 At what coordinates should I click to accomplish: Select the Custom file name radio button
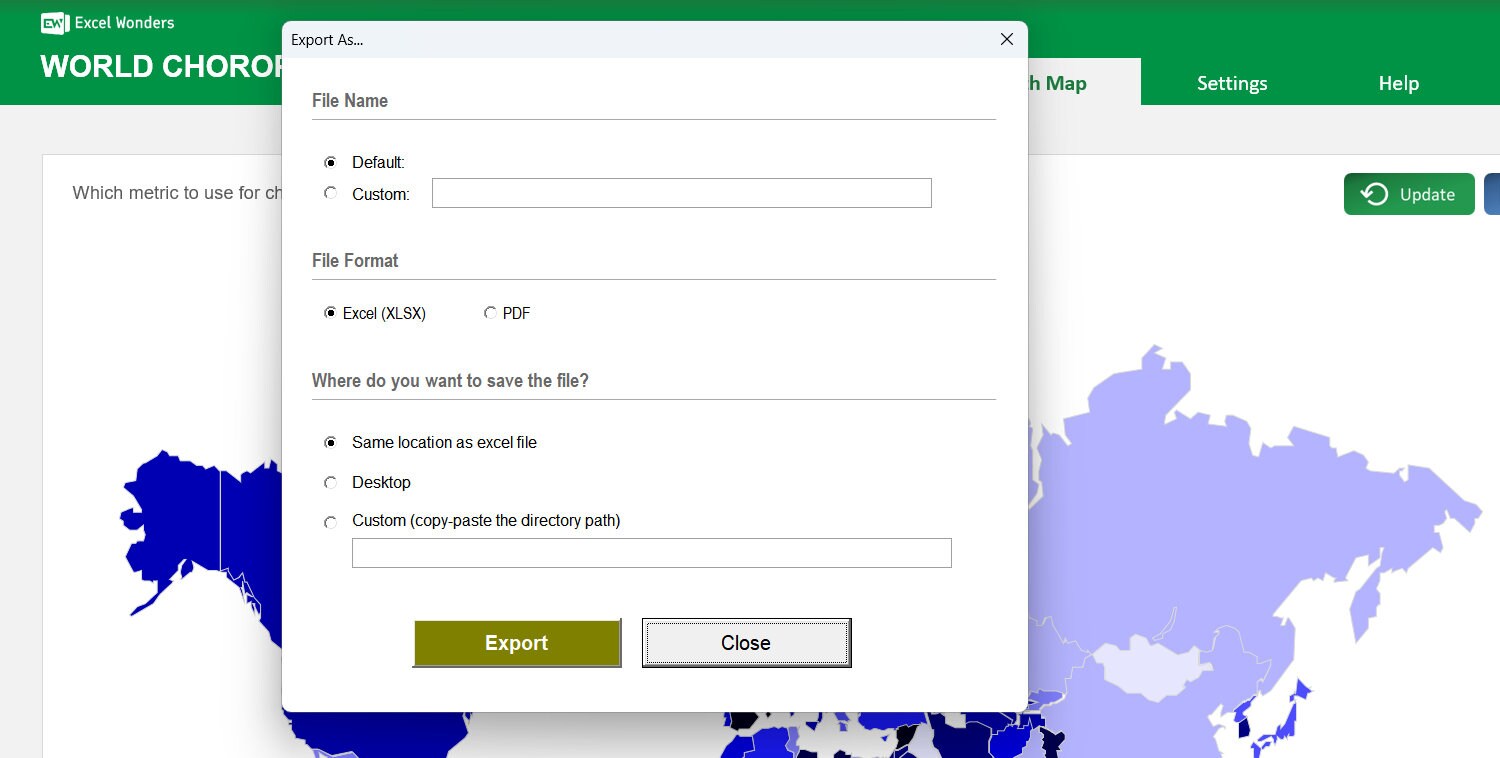pos(330,192)
